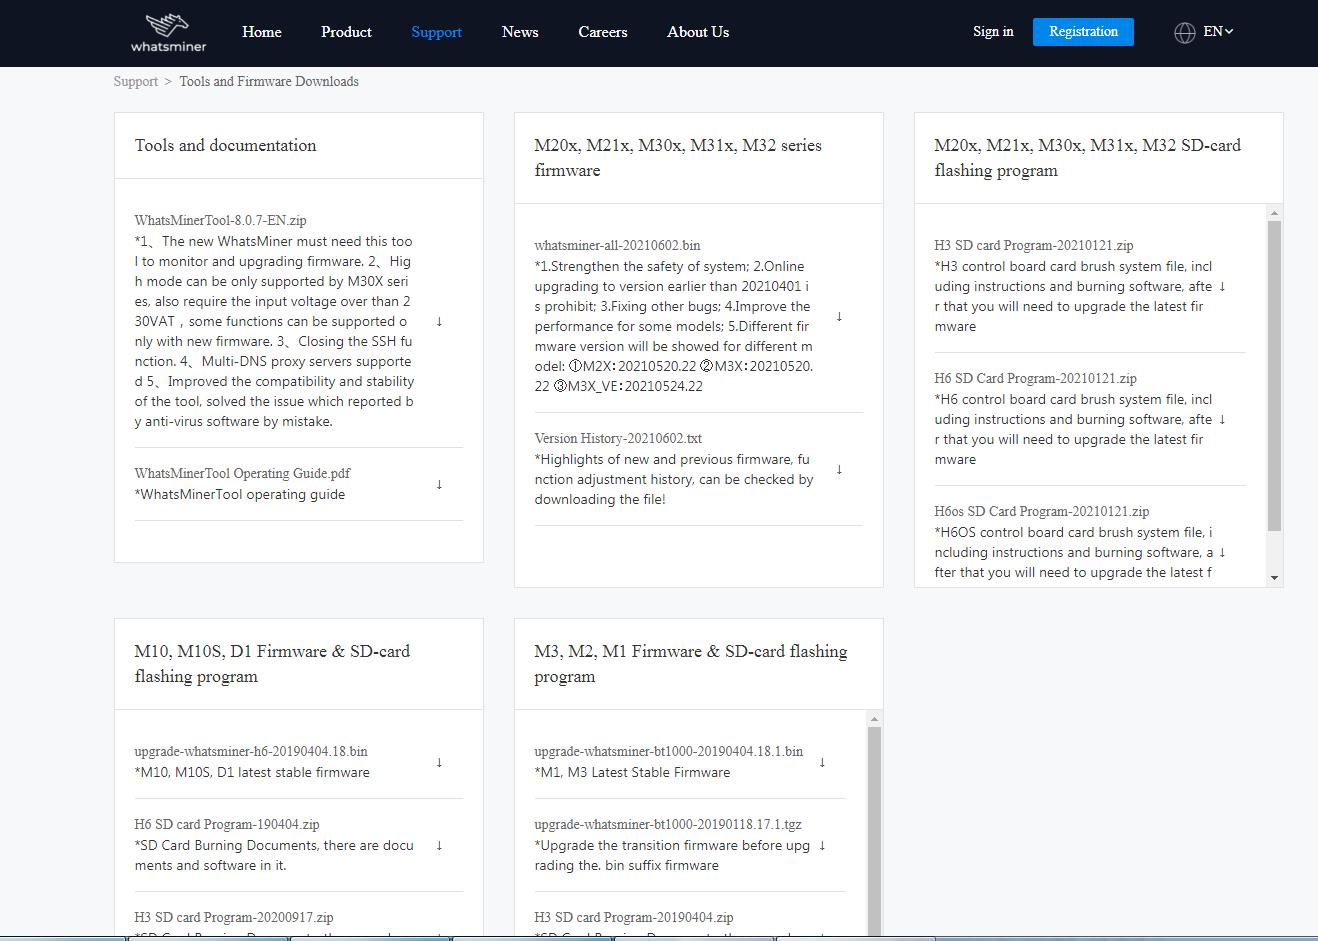1318x941 pixels.
Task: Click the Whatsminer logo
Action: 168,32
